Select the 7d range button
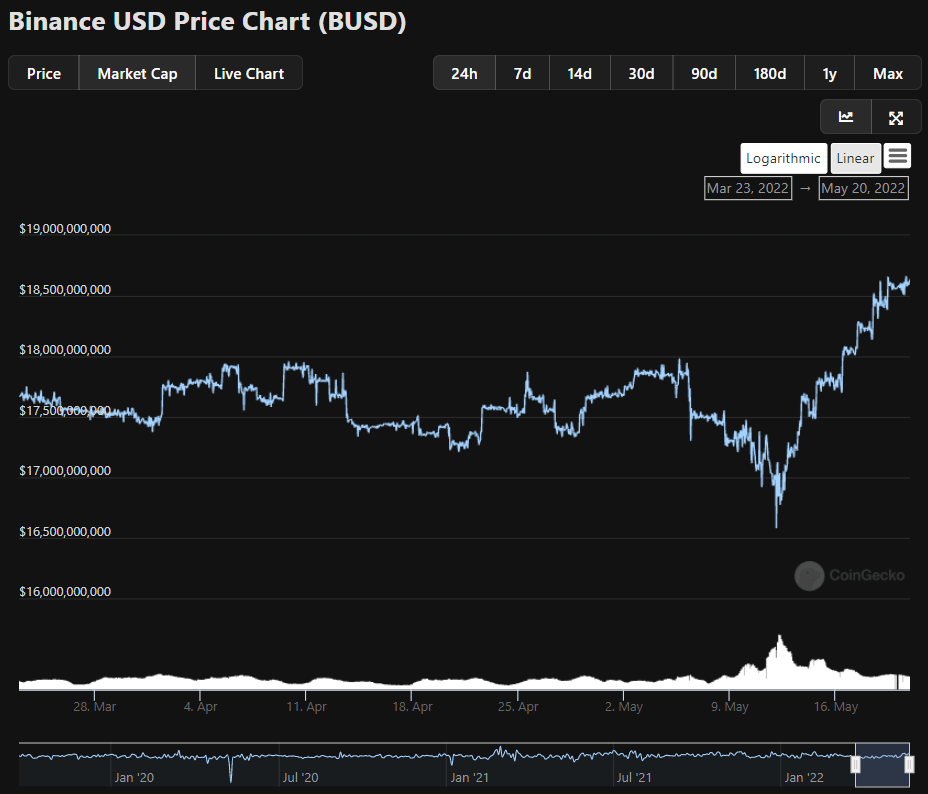Viewport: 928px width, 794px height. (x=522, y=73)
